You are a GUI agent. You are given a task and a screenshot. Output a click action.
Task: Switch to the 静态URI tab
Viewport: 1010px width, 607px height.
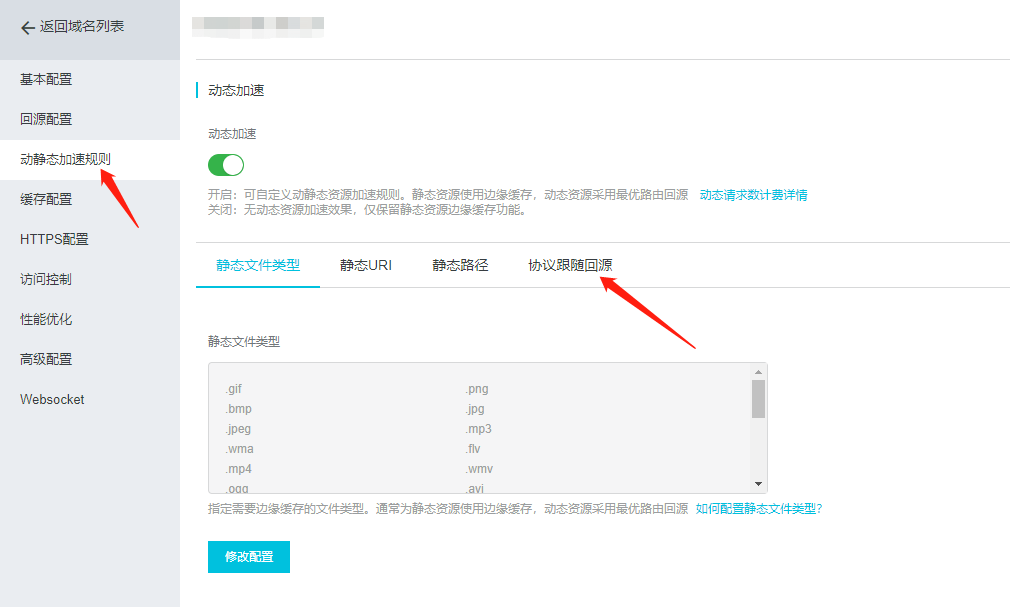point(366,265)
